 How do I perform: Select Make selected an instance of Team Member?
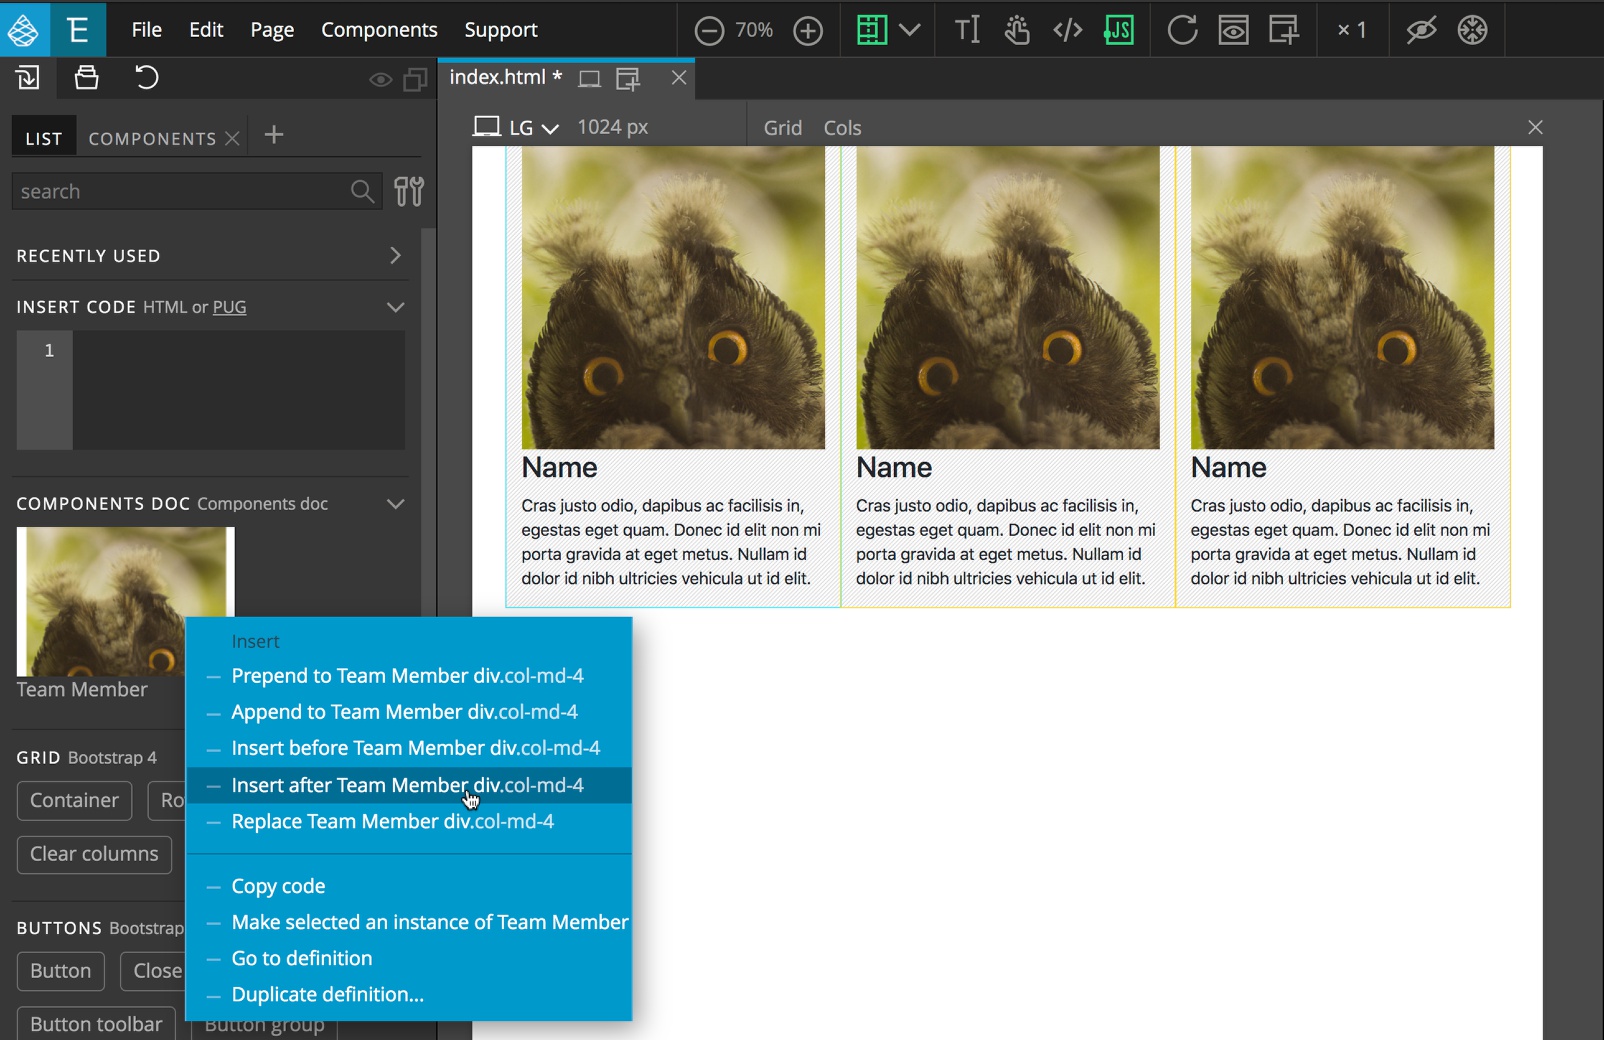410,922
